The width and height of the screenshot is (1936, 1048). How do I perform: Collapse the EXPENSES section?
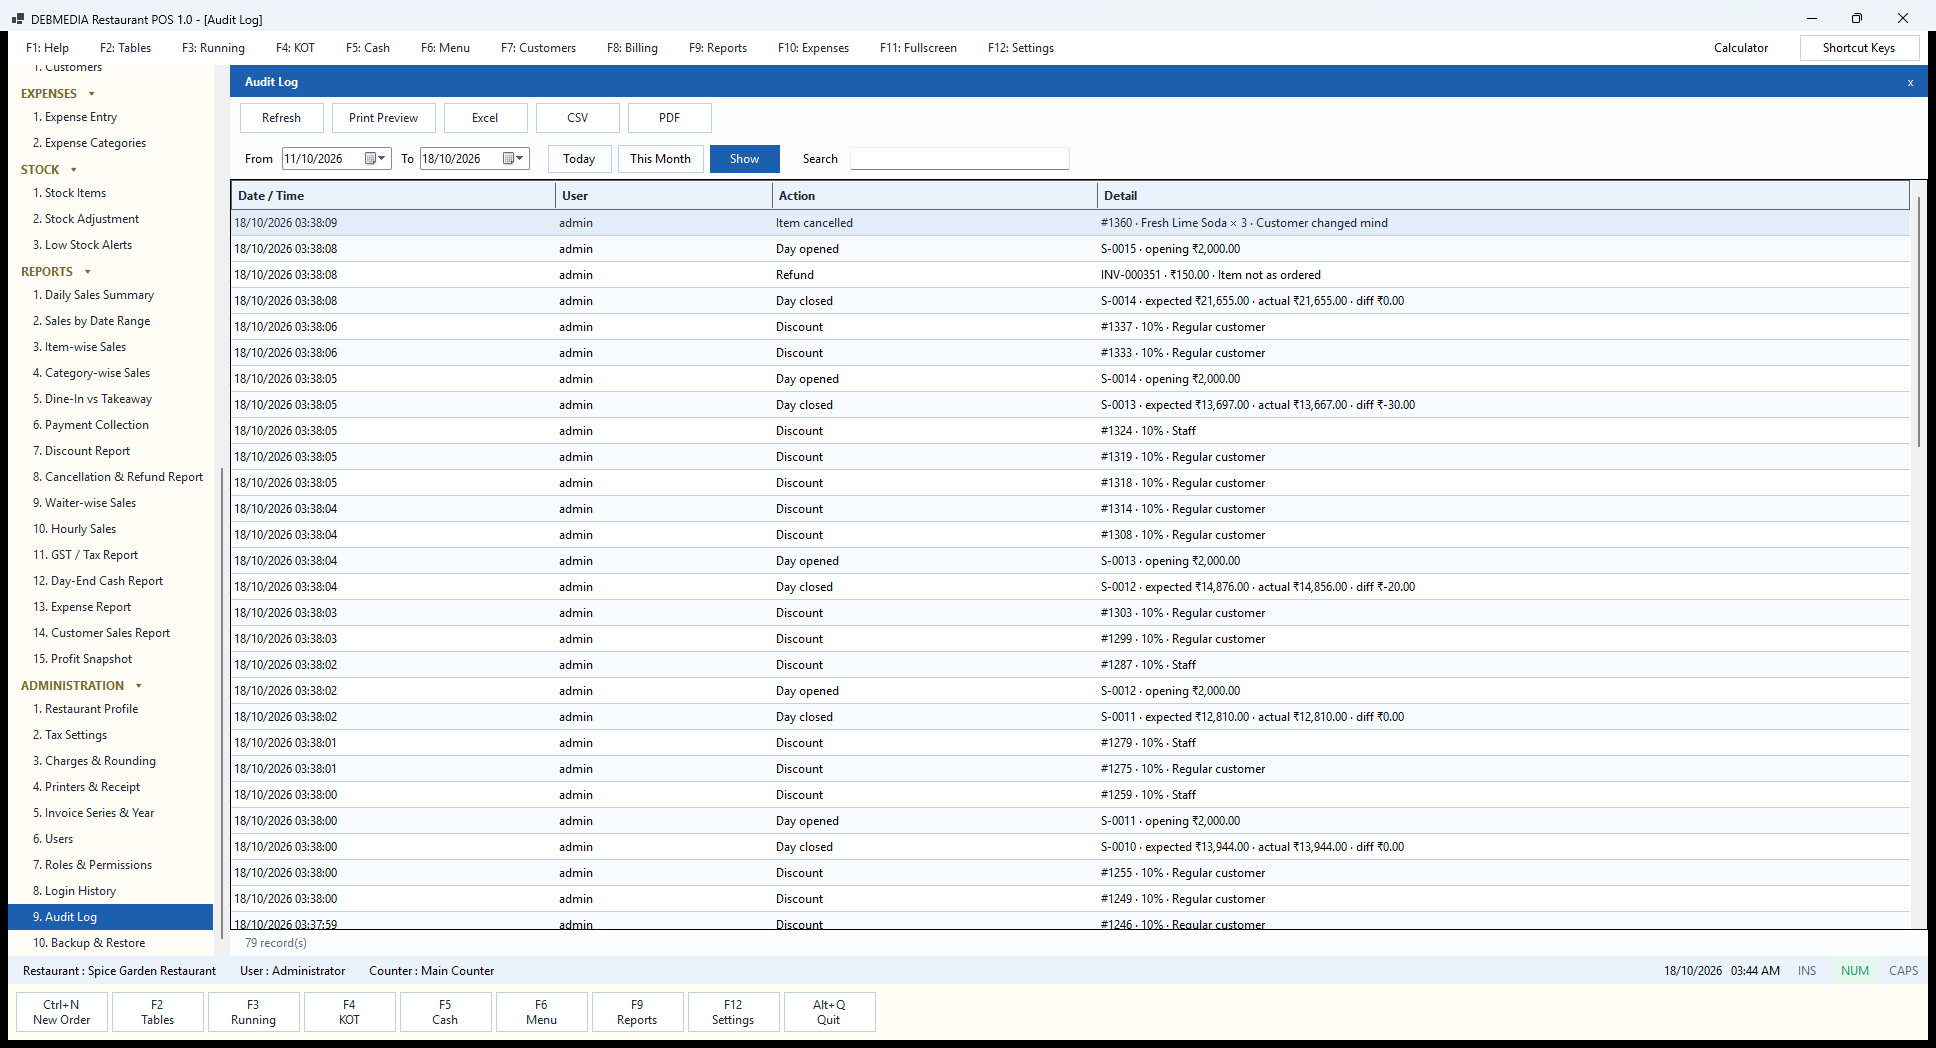click(91, 94)
